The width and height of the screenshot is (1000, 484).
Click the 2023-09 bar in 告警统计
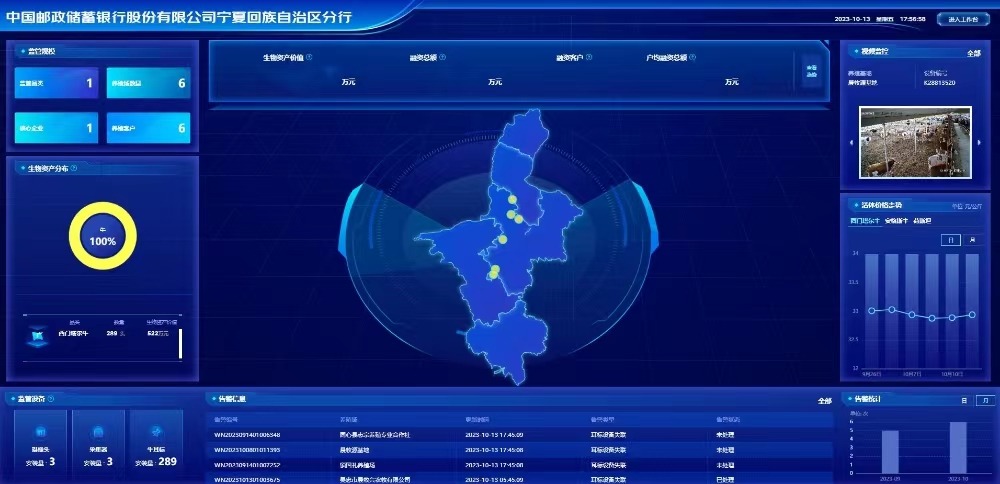click(890, 452)
